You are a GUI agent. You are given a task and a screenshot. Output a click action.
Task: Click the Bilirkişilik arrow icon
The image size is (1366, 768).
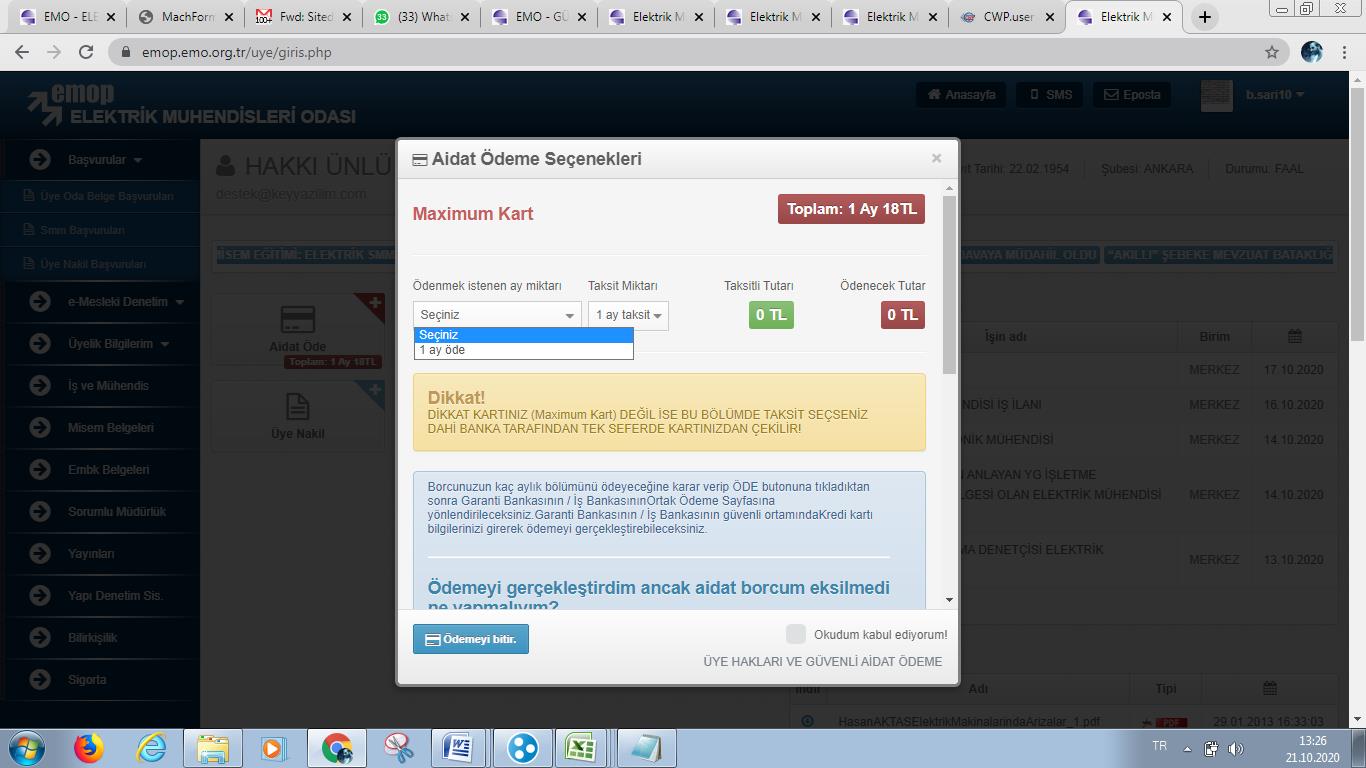(x=40, y=637)
